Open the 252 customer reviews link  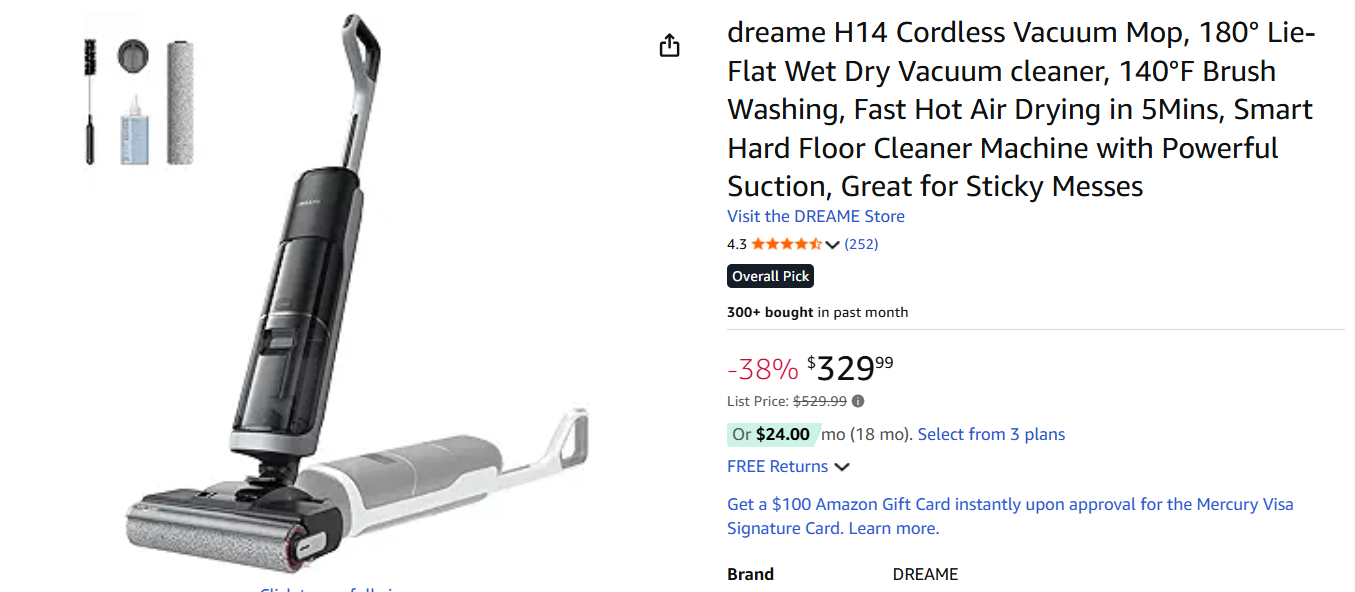point(861,244)
